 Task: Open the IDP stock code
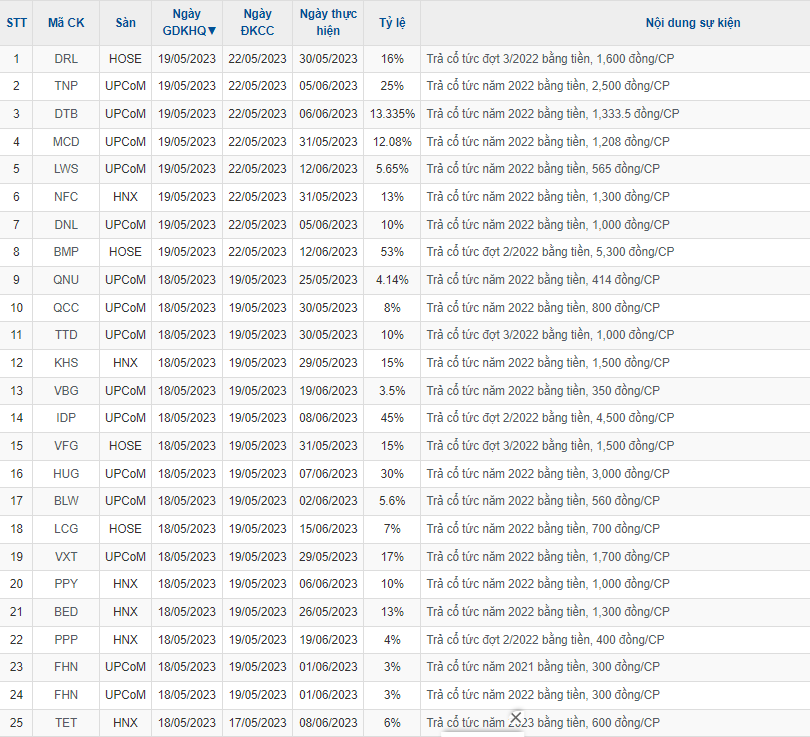(x=66, y=418)
